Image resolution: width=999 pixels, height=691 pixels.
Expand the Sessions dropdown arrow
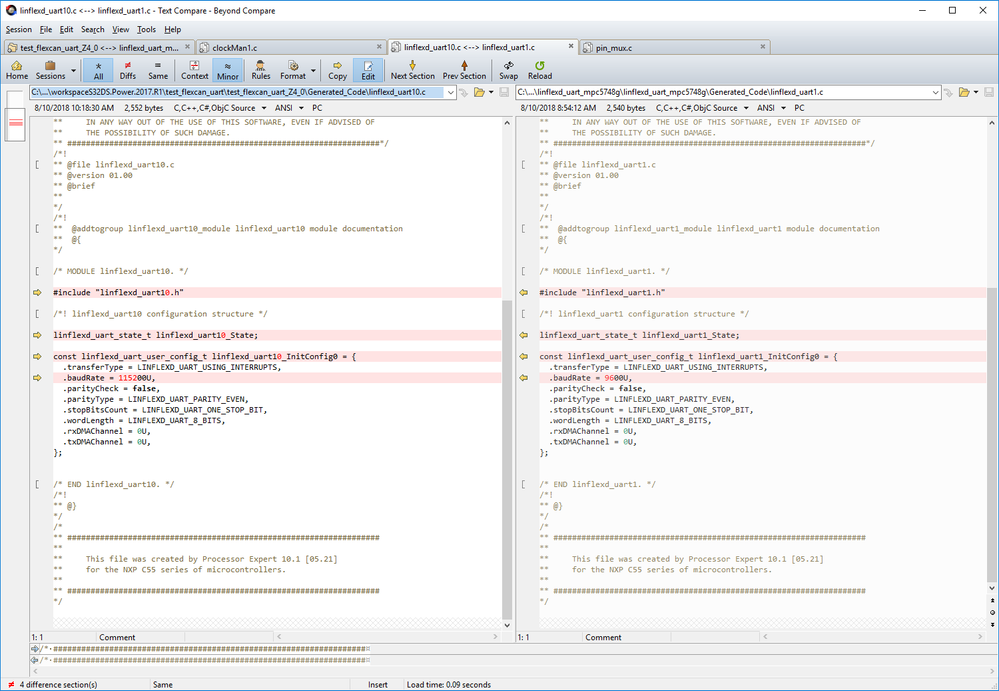[x=73, y=70]
